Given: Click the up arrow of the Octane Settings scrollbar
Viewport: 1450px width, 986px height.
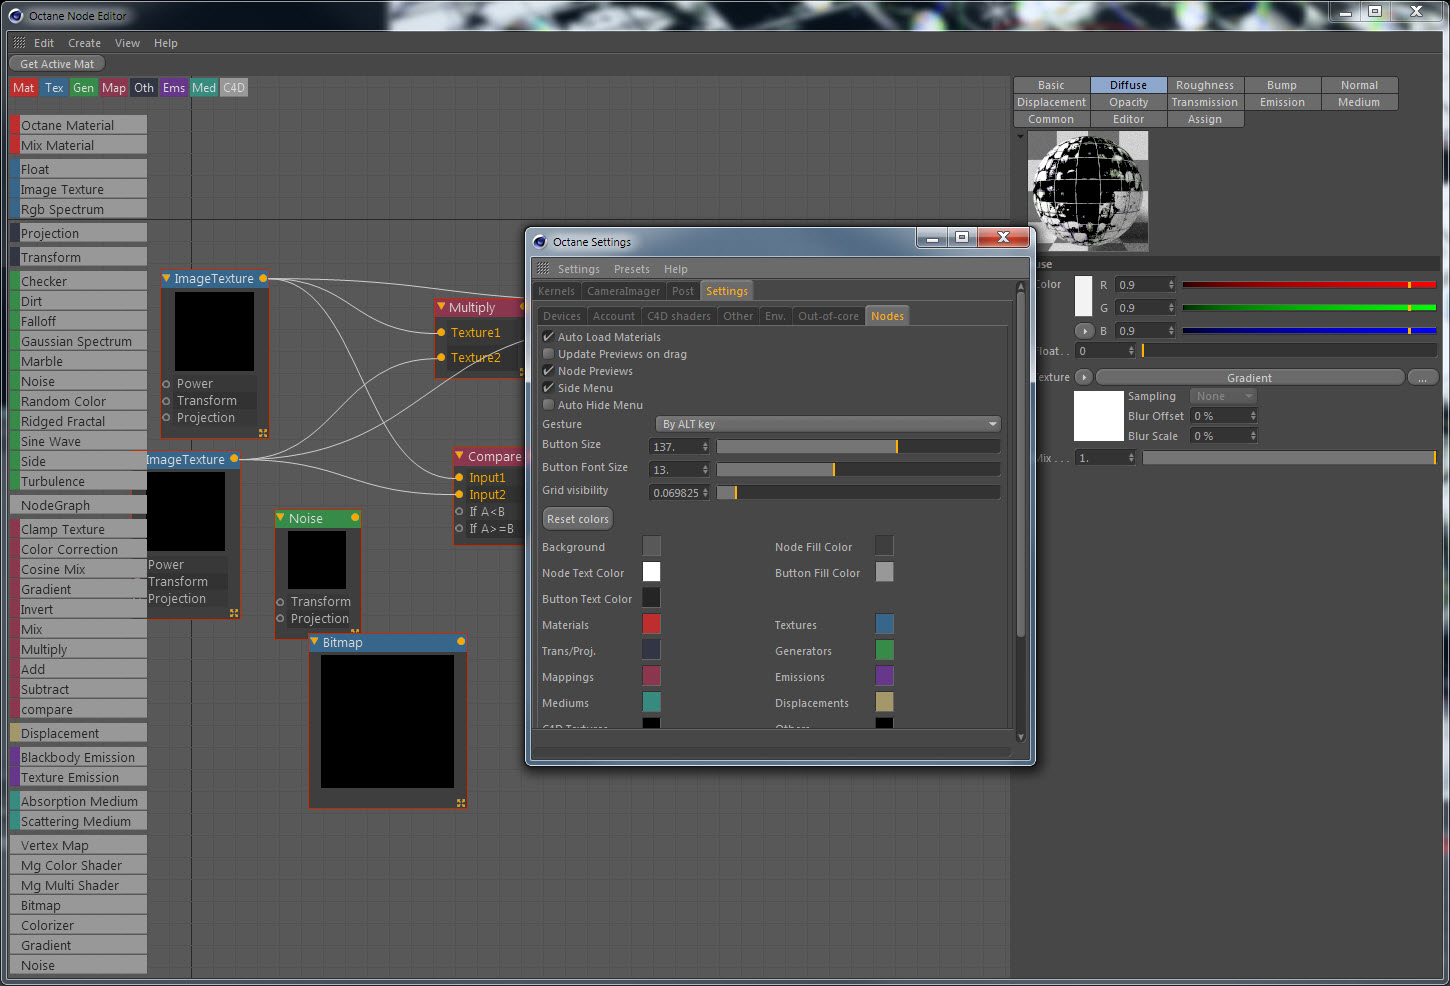Looking at the screenshot, I should click(1021, 287).
